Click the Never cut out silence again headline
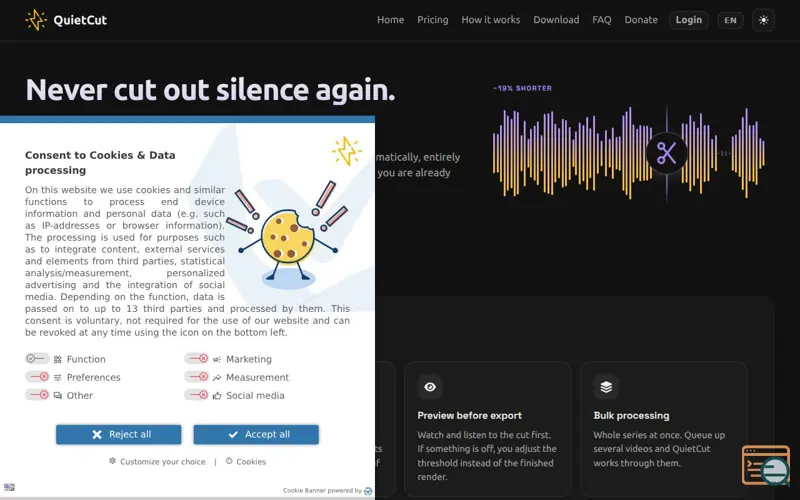The width and height of the screenshot is (800, 500). pos(210,90)
